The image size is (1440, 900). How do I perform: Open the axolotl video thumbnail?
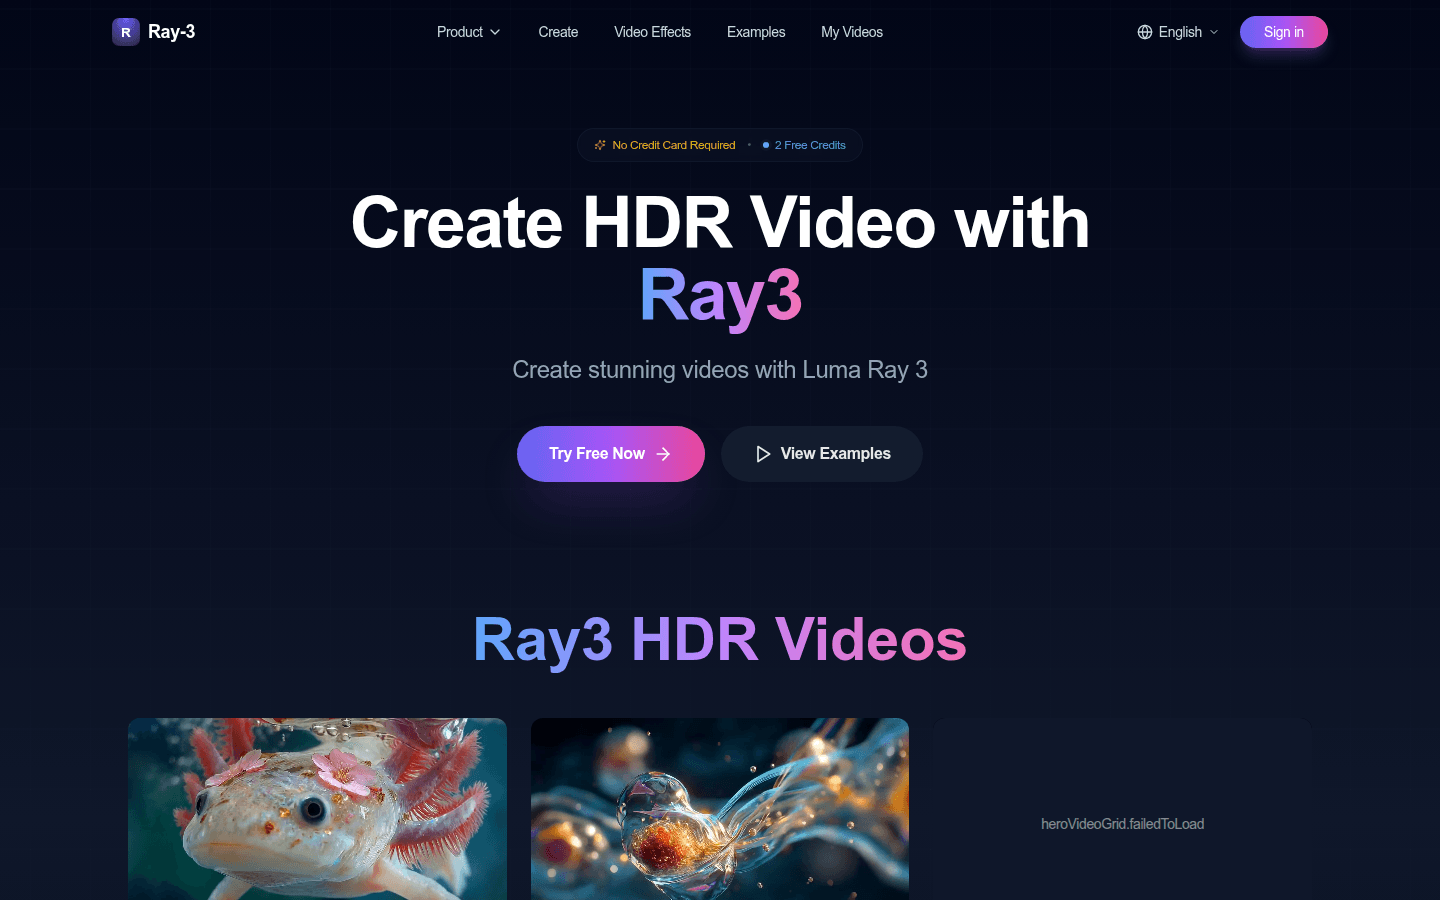(x=316, y=808)
